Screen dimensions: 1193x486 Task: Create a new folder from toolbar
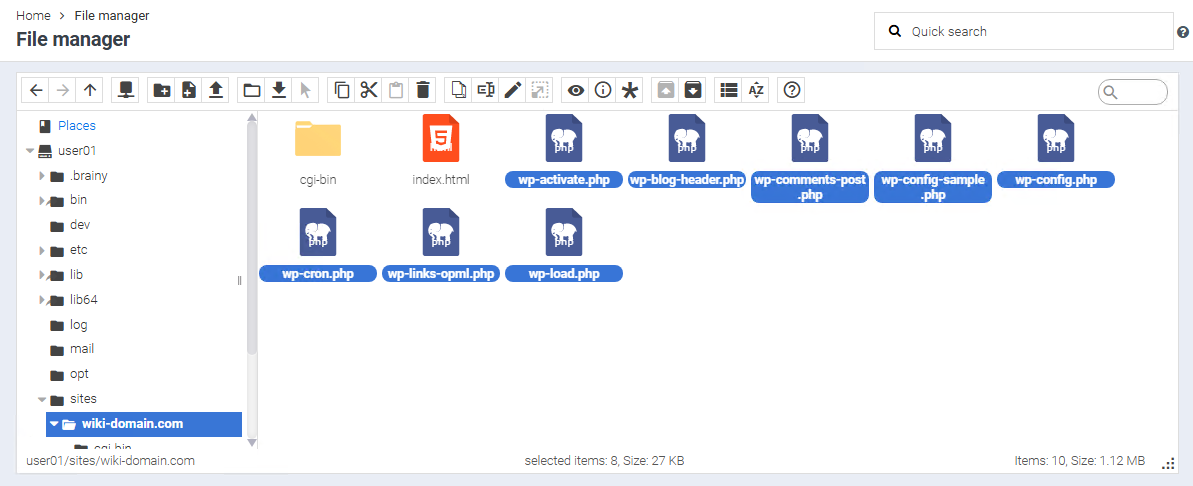pyautogui.click(x=161, y=91)
